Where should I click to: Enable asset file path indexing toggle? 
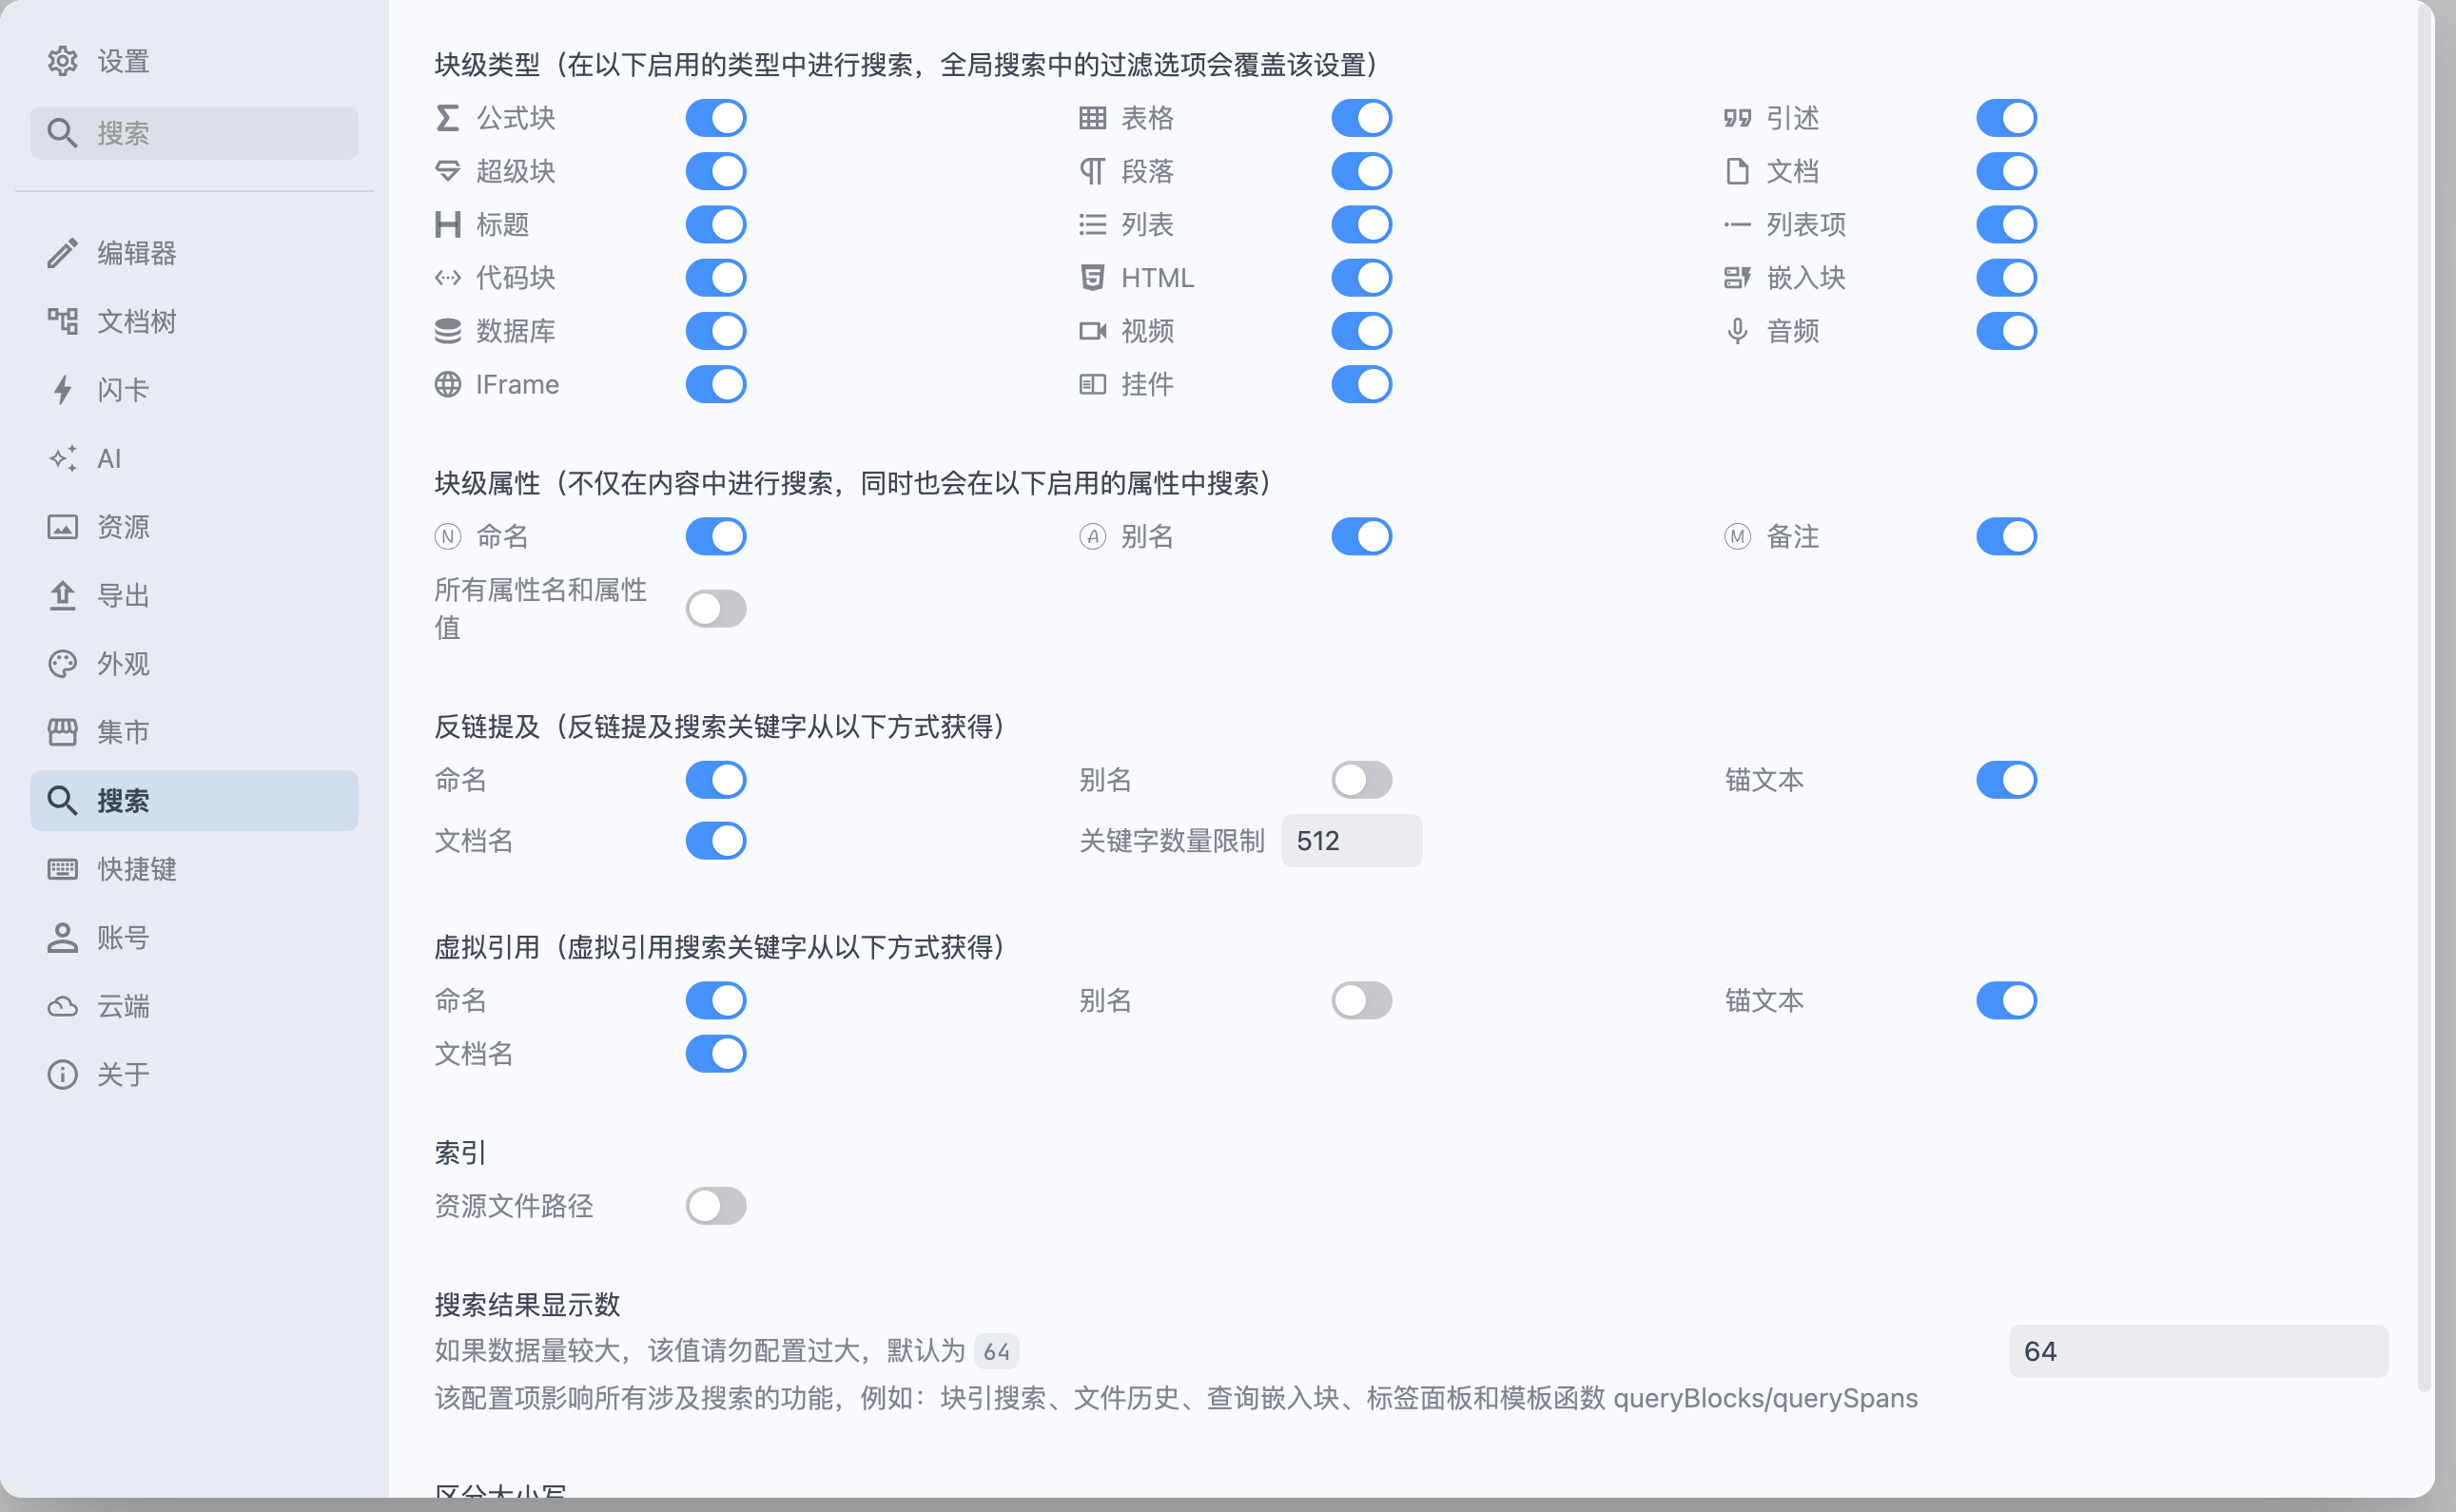716,1206
